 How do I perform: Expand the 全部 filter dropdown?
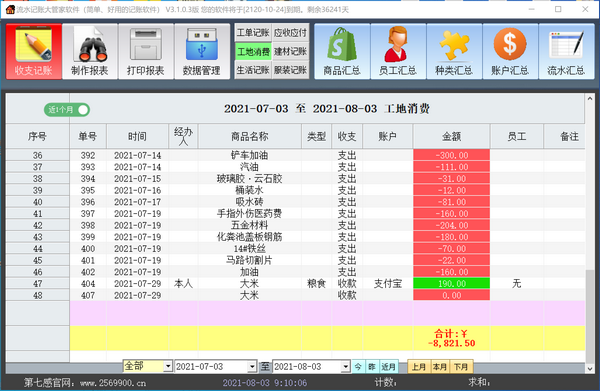click(168, 367)
